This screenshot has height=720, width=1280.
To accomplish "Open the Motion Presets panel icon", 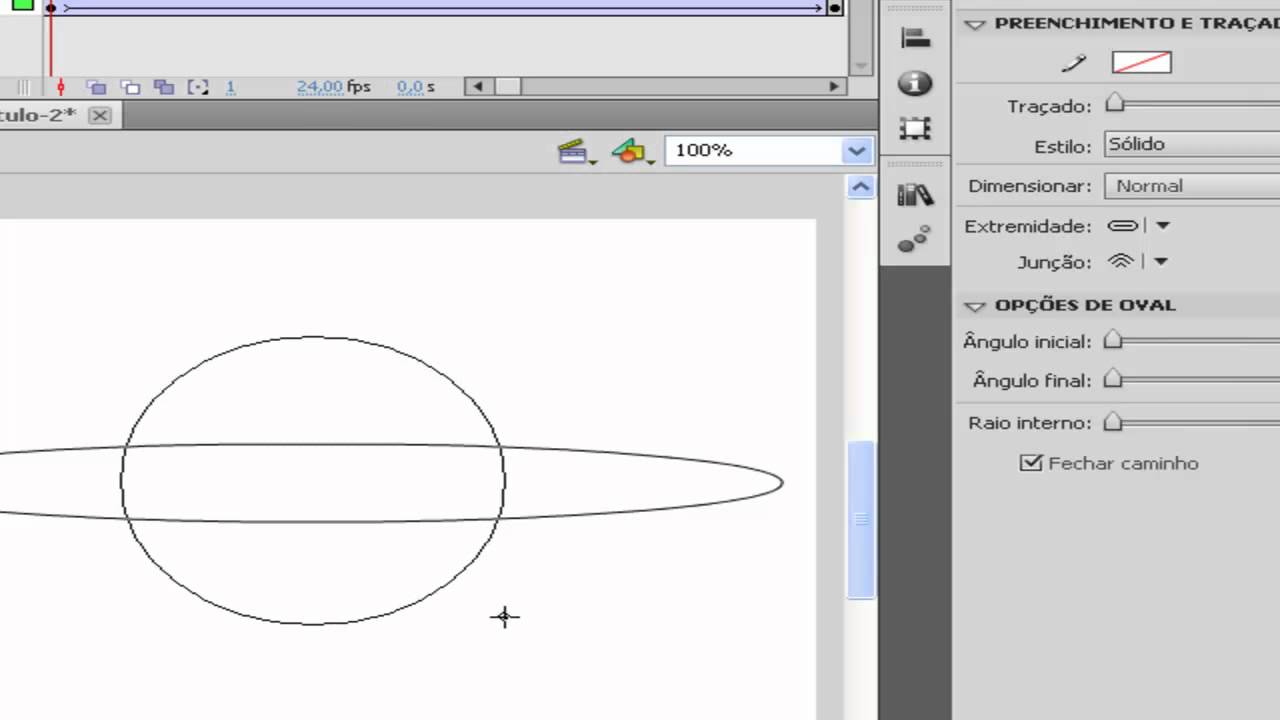I will (914, 239).
